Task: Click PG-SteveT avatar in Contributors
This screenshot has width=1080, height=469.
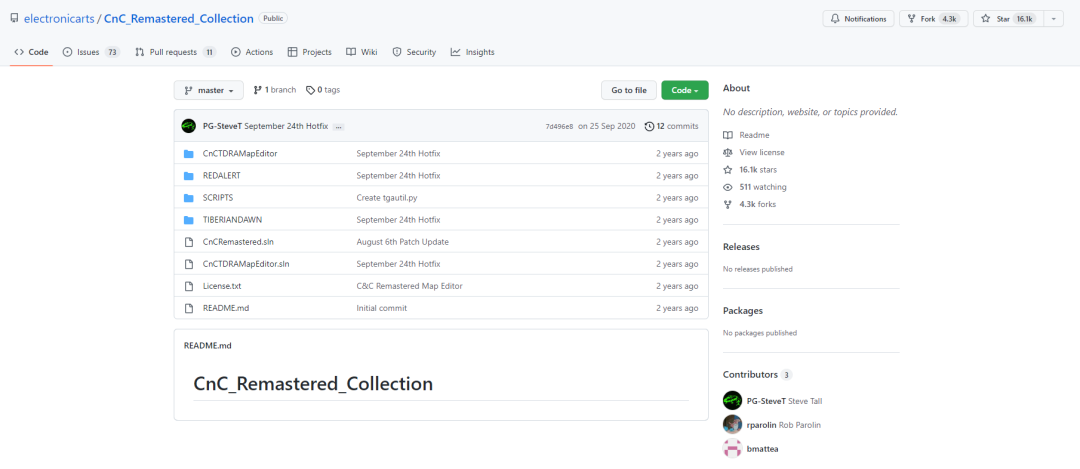Action: coord(732,401)
